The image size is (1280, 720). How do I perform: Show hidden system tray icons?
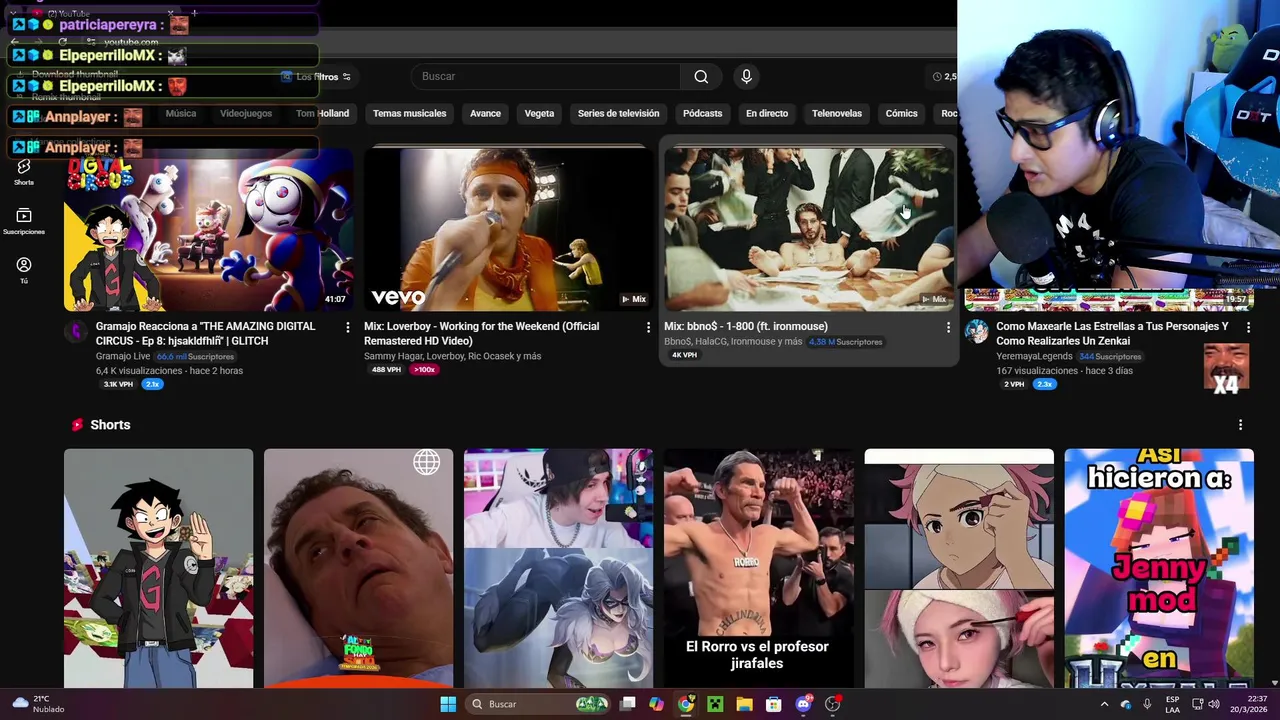[x=1104, y=704]
